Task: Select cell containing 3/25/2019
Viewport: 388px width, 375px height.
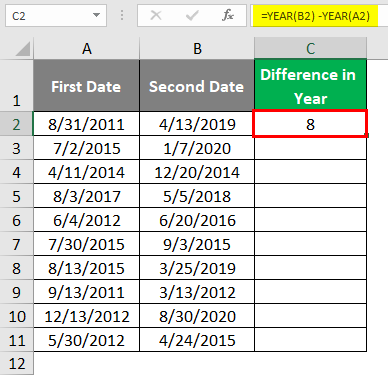Action: click(x=197, y=268)
